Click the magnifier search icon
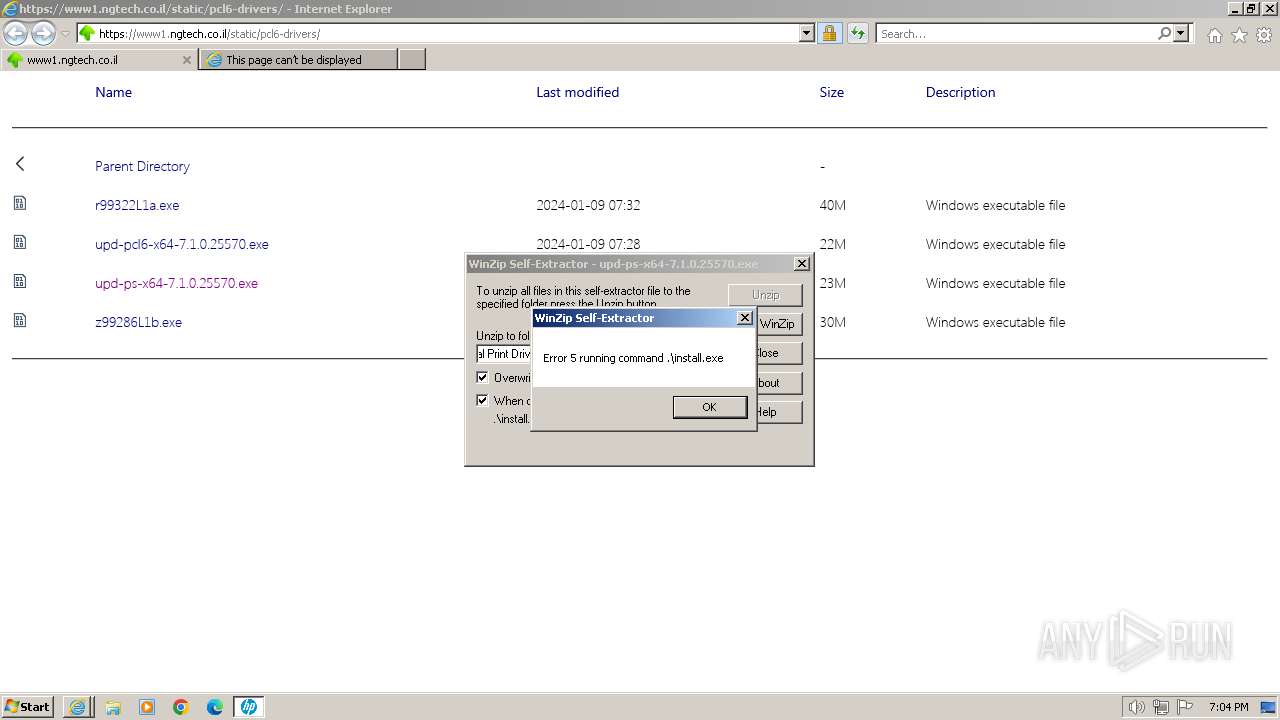1280x720 pixels. [1164, 34]
